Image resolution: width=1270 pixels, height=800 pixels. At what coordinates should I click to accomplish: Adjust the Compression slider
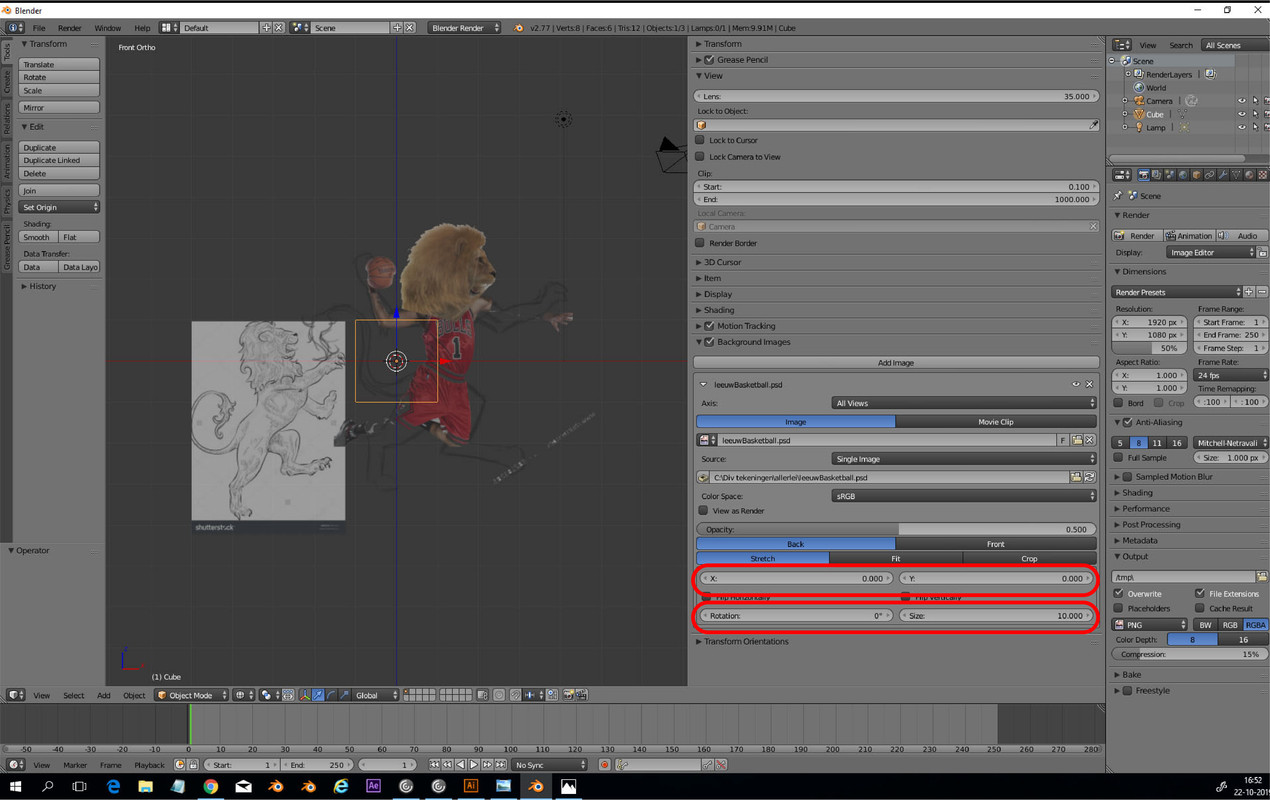(x=1189, y=654)
